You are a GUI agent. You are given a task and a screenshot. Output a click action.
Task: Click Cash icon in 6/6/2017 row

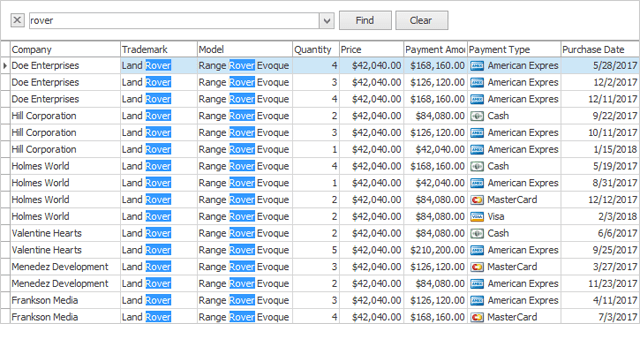tap(477, 233)
